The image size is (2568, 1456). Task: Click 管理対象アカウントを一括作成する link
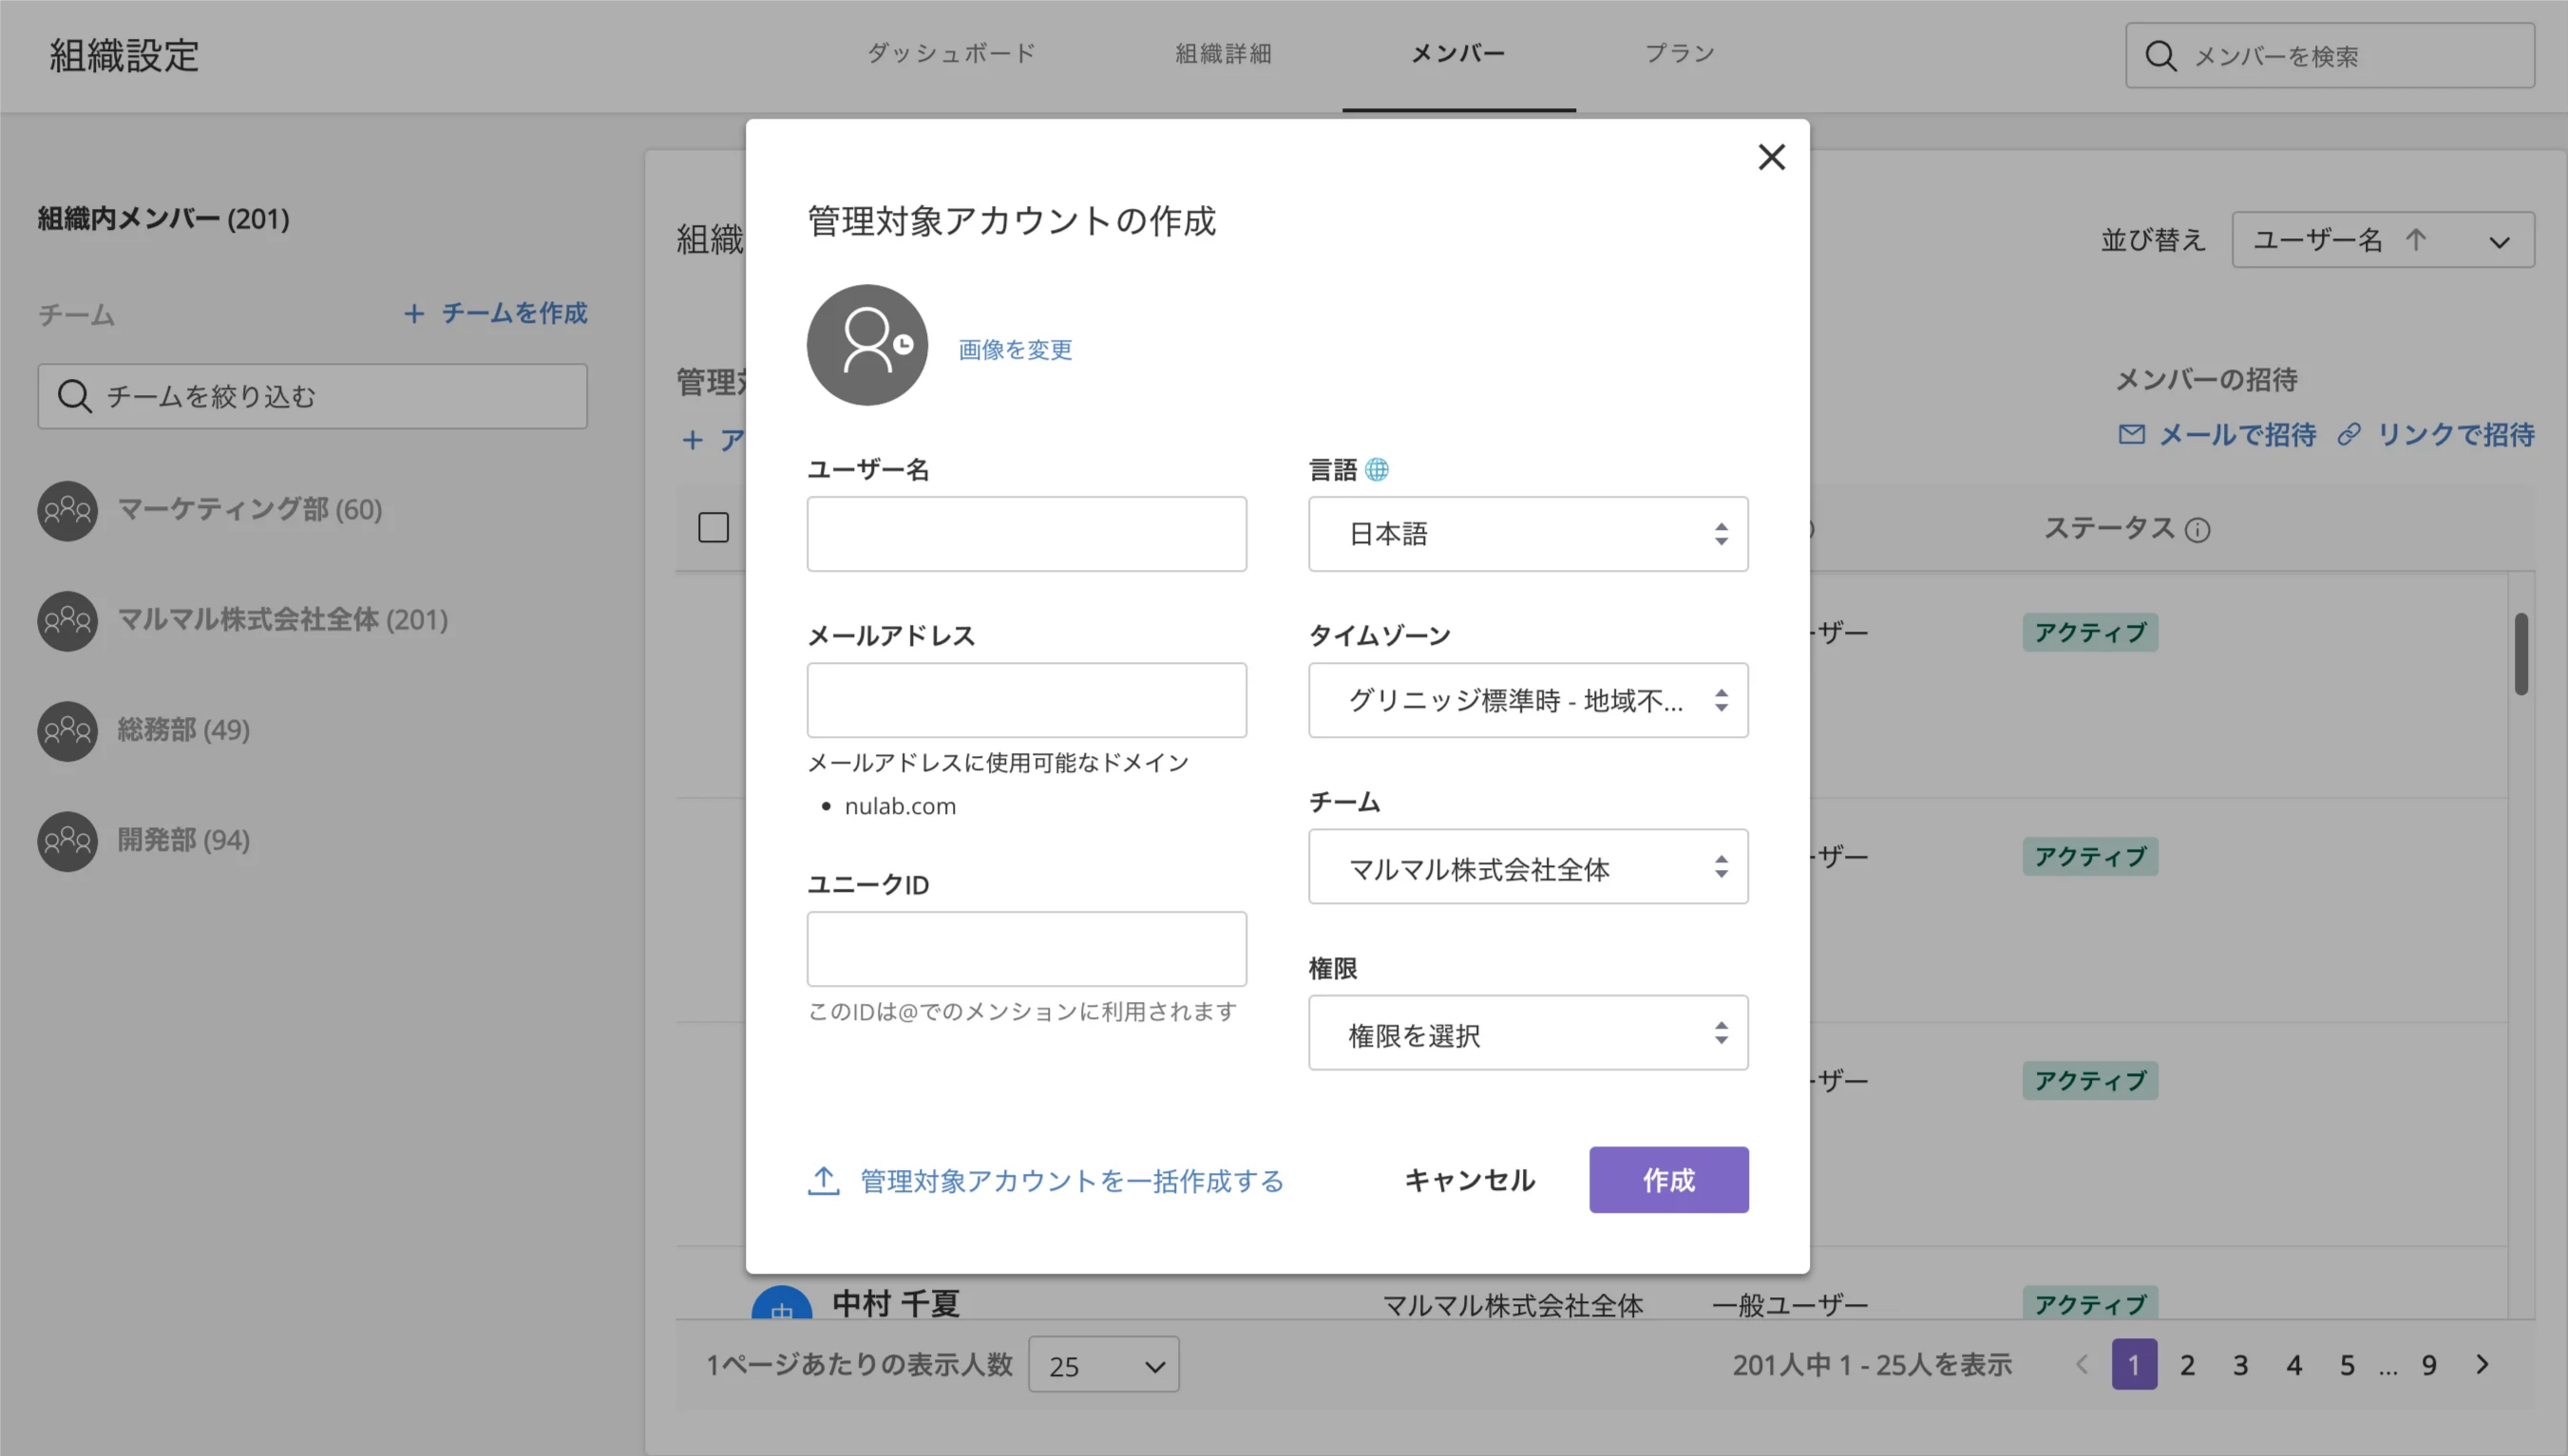[x=1072, y=1181]
